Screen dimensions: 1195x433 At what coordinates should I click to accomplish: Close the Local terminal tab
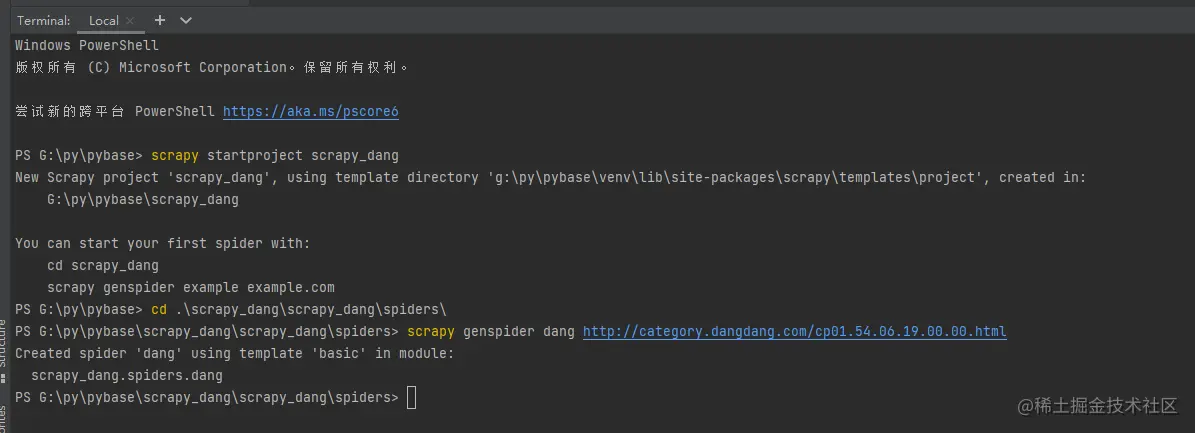click(x=130, y=21)
